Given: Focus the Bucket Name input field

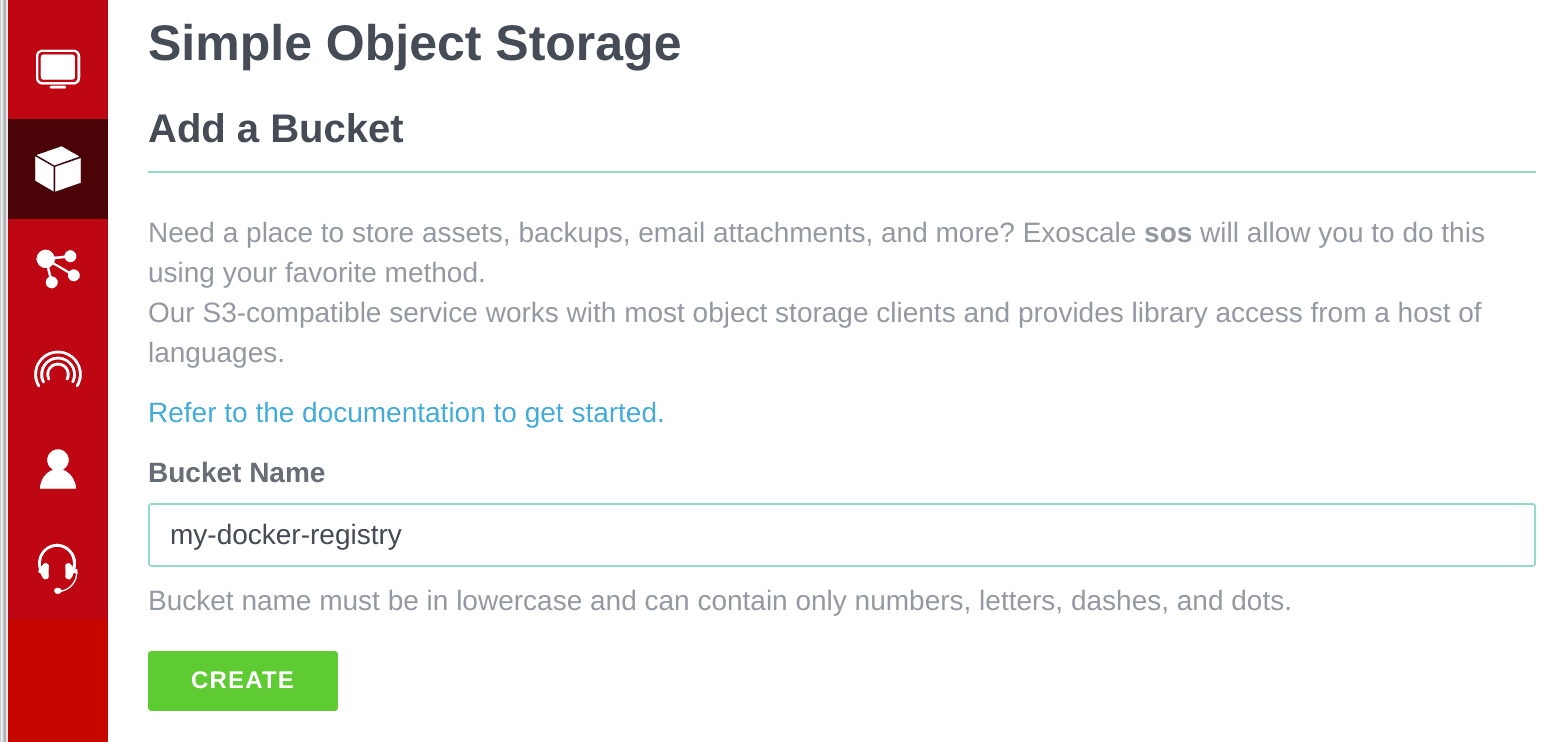Looking at the screenshot, I should pyautogui.click(x=840, y=535).
